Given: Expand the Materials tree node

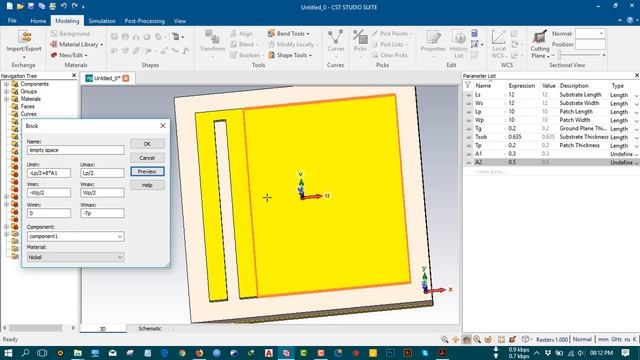Looking at the screenshot, I should pos(7,99).
